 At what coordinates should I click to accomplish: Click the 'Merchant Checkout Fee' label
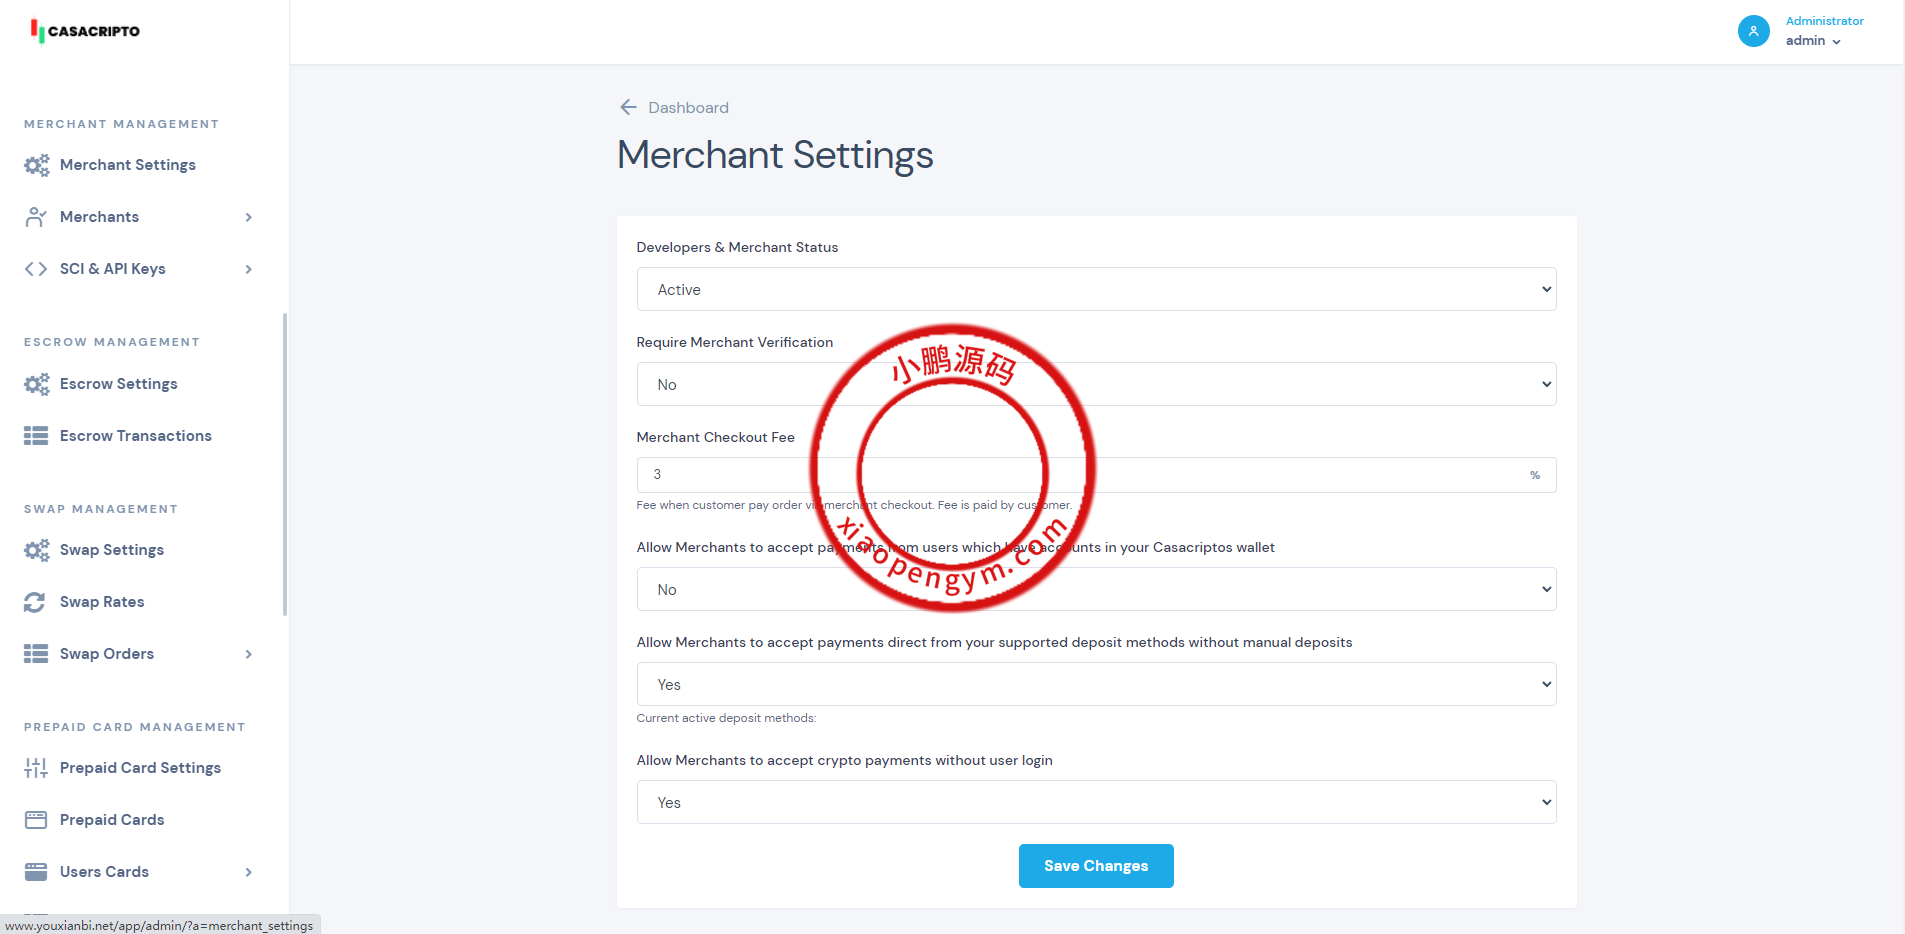coord(715,437)
